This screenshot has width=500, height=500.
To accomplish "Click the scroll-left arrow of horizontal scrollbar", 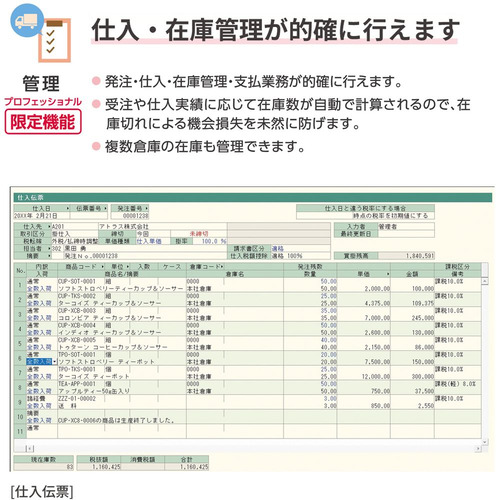I will pos(29,449).
